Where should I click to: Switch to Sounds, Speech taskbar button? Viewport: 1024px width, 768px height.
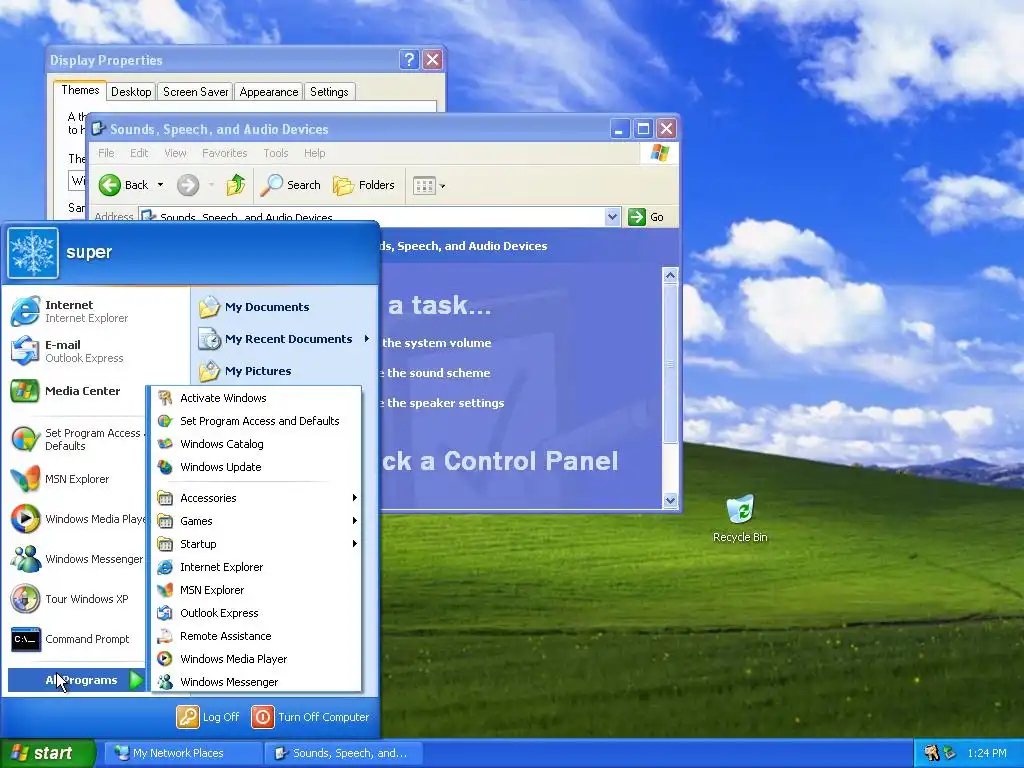pos(342,753)
